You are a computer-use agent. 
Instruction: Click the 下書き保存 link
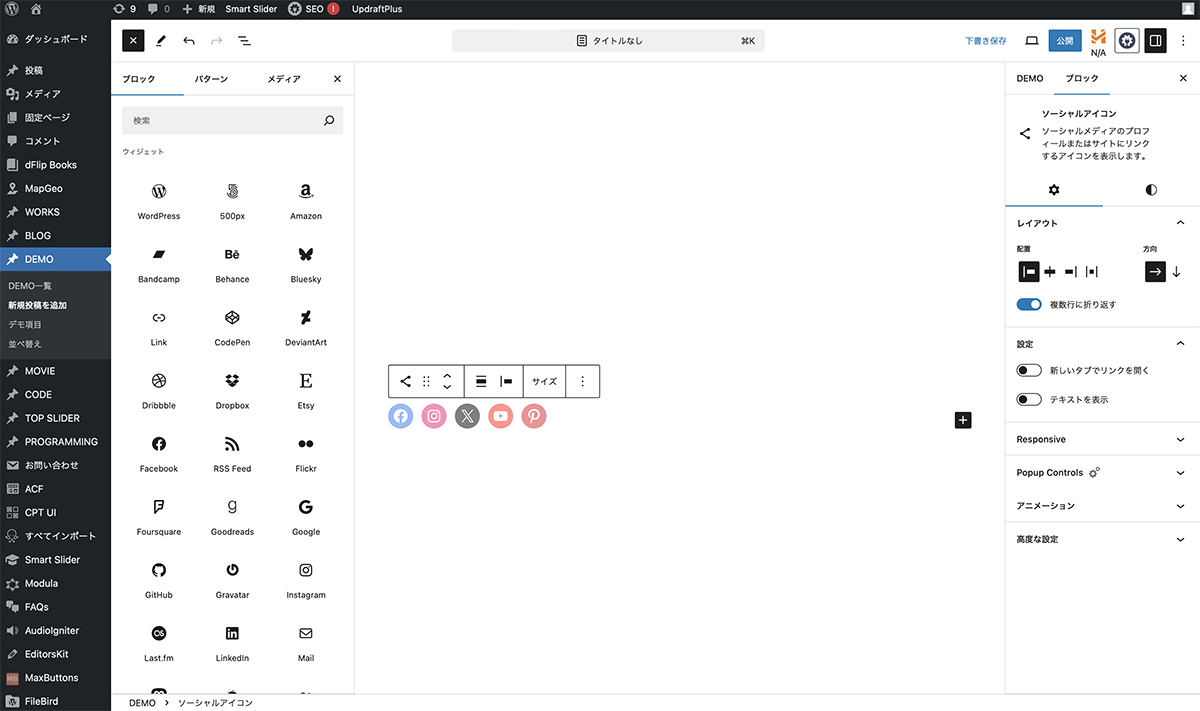tap(985, 41)
